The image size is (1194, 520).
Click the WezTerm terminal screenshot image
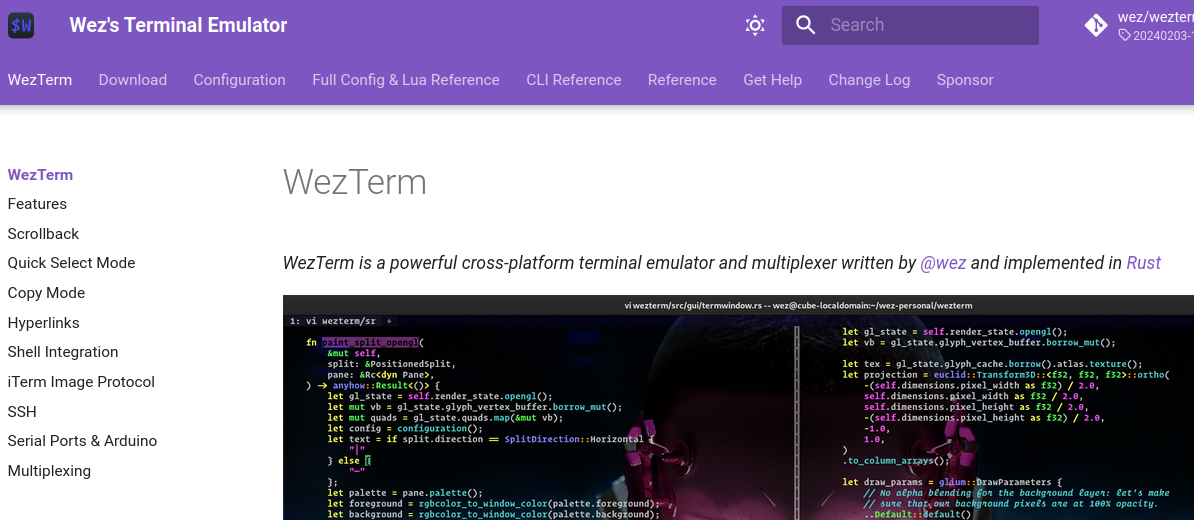738,410
